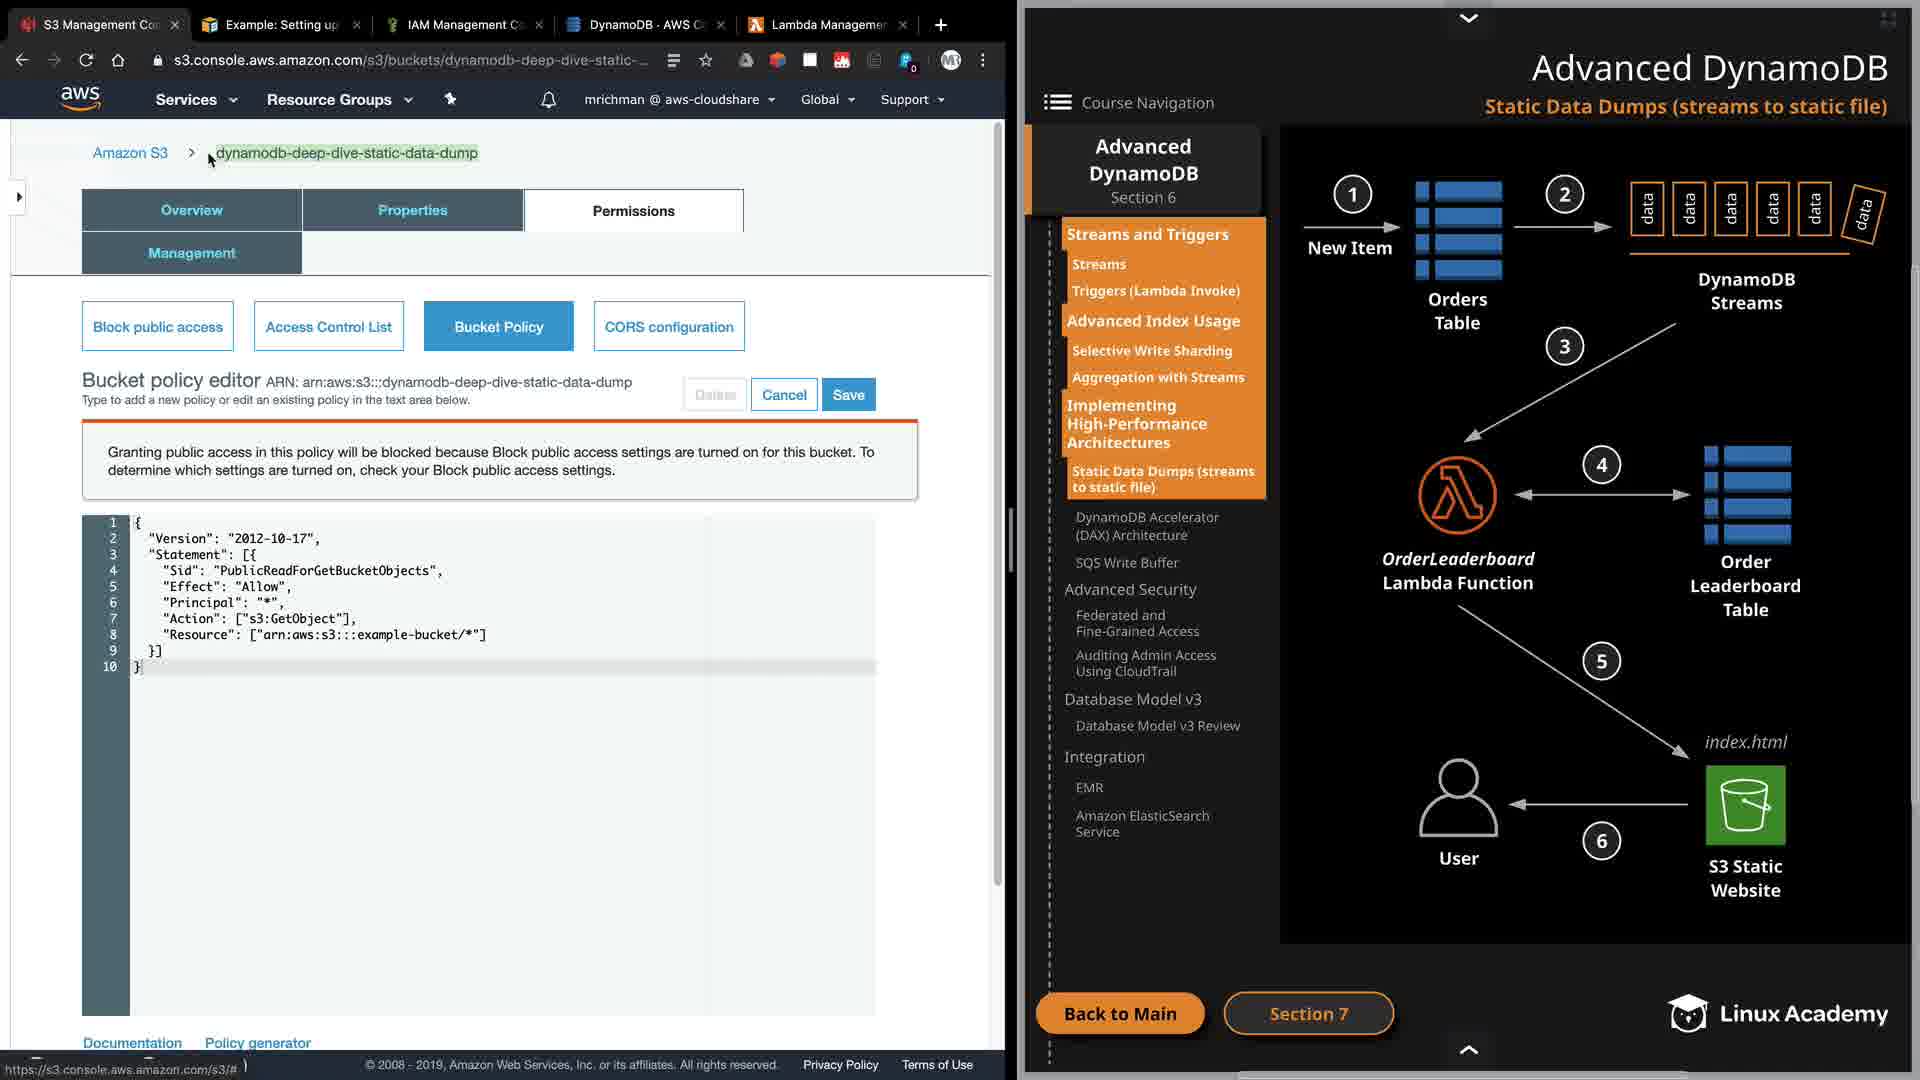Click the S3 Static Website bucket icon
This screenshot has height=1080, width=1920.
point(1745,805)
